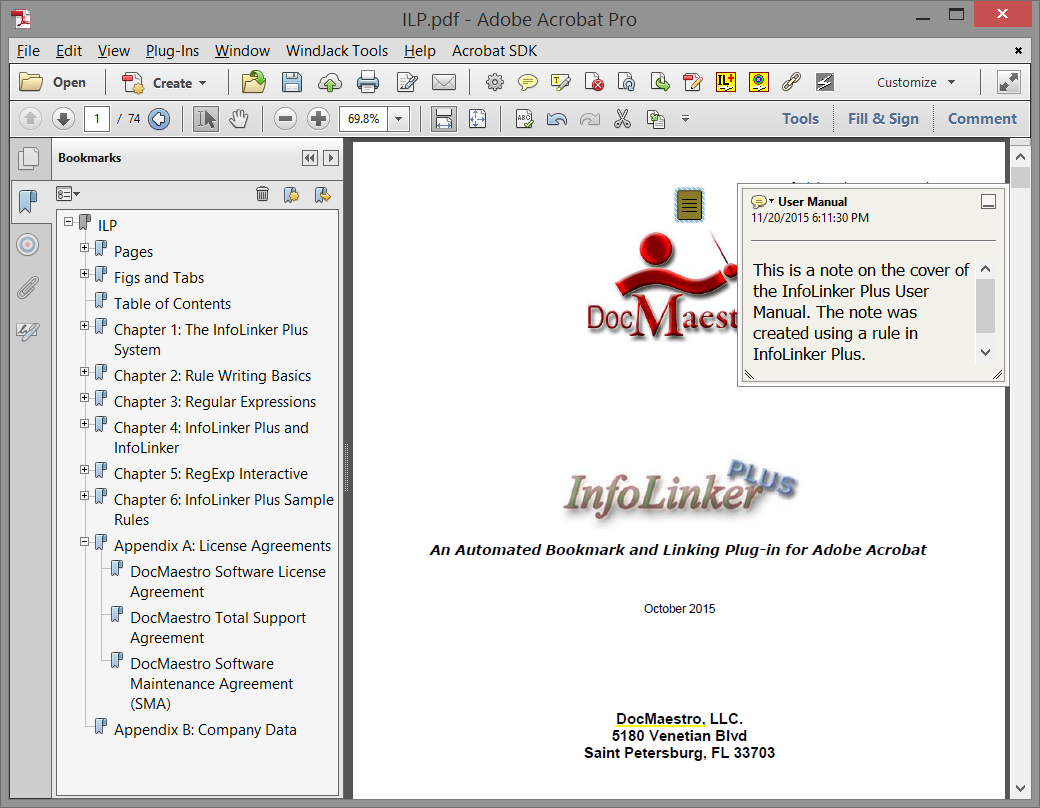Open the Fill & Sign pane

tap(883, 119)
